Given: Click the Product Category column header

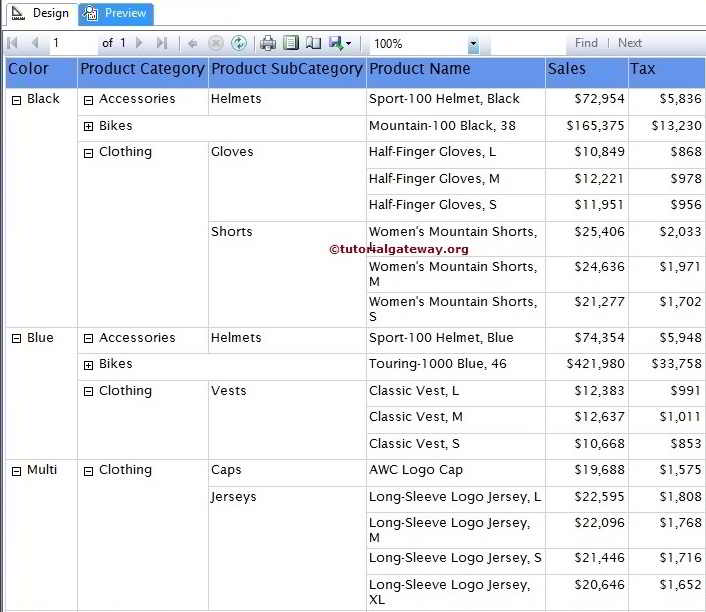Looking at the screenshot, I should pos(143,73).
